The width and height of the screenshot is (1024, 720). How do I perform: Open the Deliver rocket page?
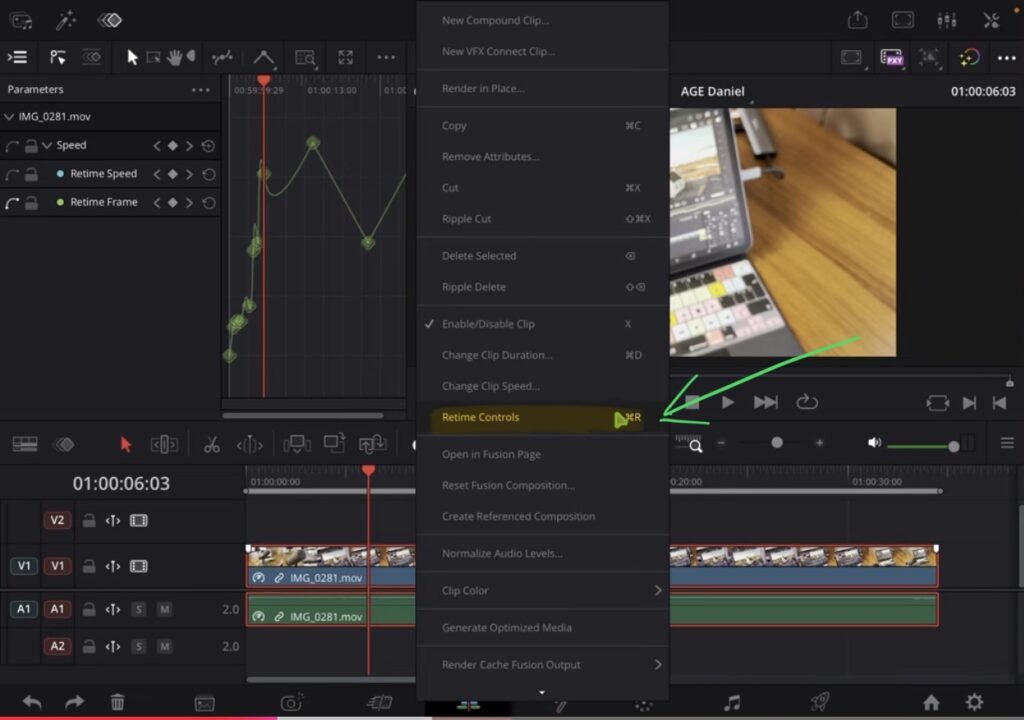click(x=819, y=702)
